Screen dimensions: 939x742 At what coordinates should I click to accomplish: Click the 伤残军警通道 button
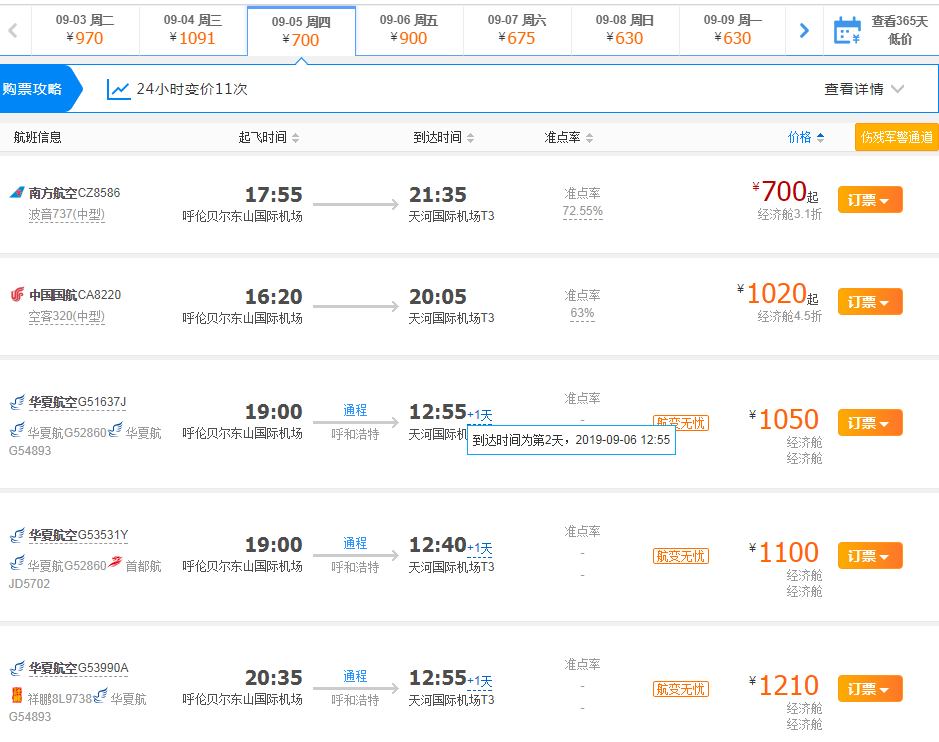pyautogui.click(x=896, y=138)
